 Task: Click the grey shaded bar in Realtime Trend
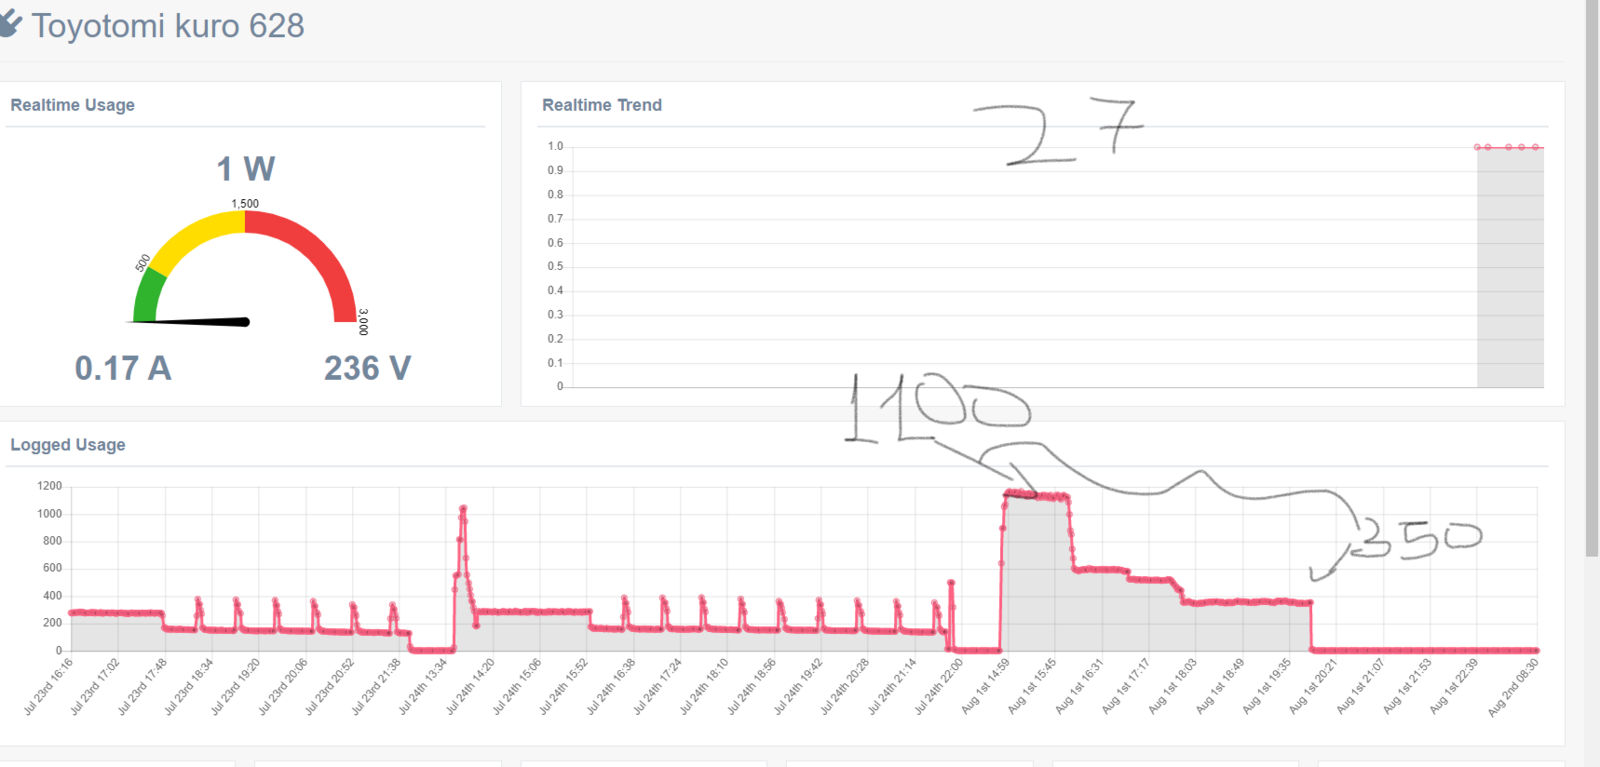tap(1510, 267)
